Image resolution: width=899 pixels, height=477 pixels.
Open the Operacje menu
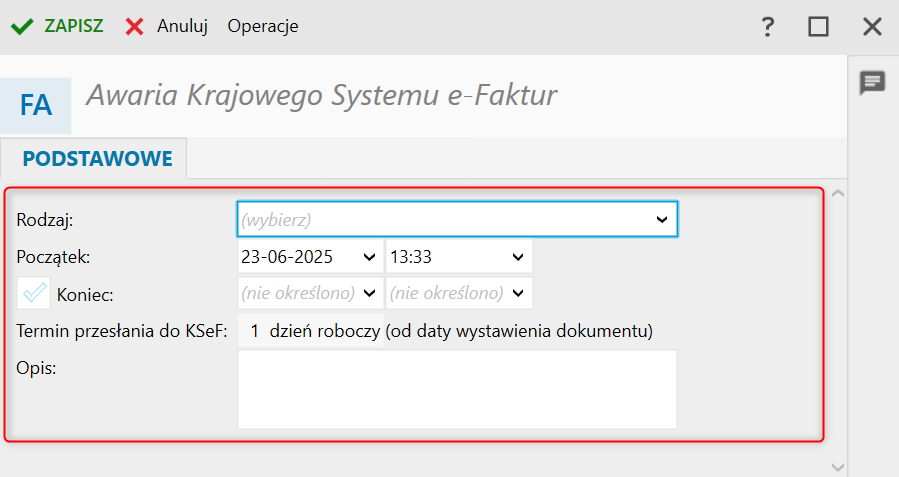coord(263,27)
